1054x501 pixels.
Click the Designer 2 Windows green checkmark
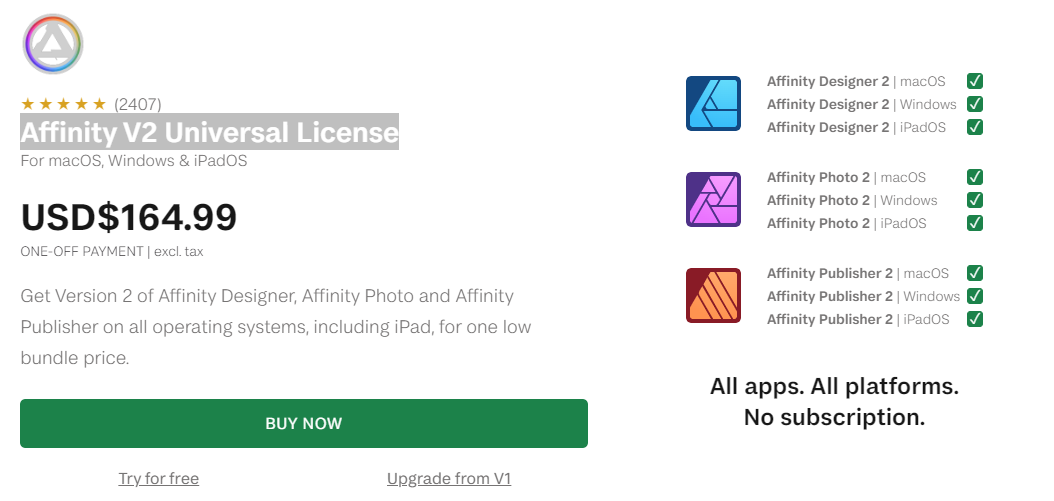(x=975, y=104)
